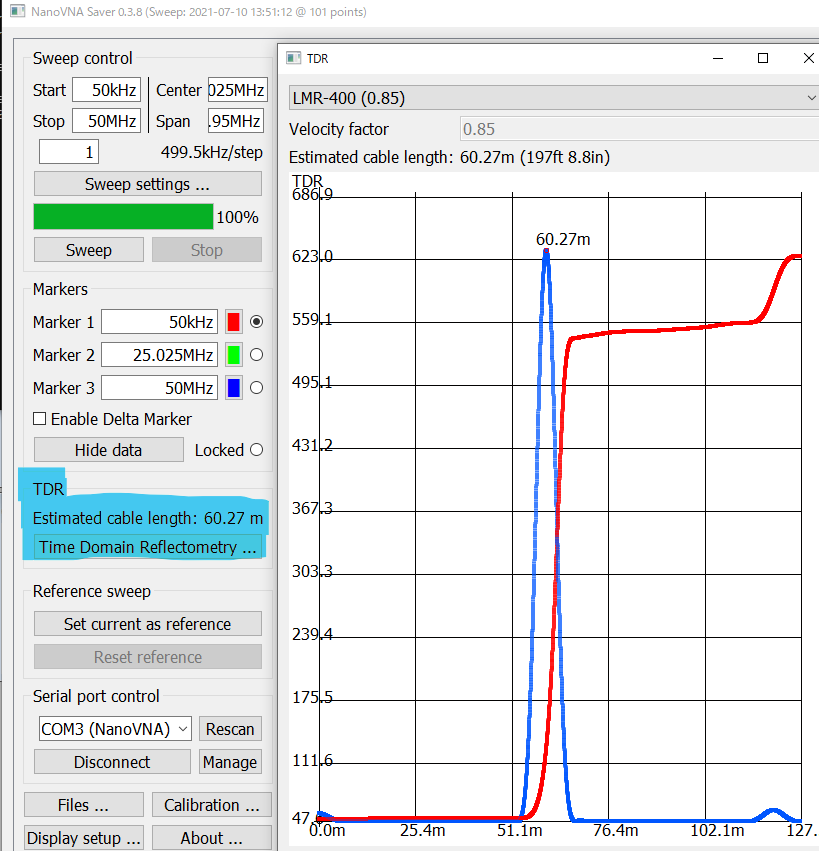
Task: Click the Start frequency field
Action: tap(107, 90)
